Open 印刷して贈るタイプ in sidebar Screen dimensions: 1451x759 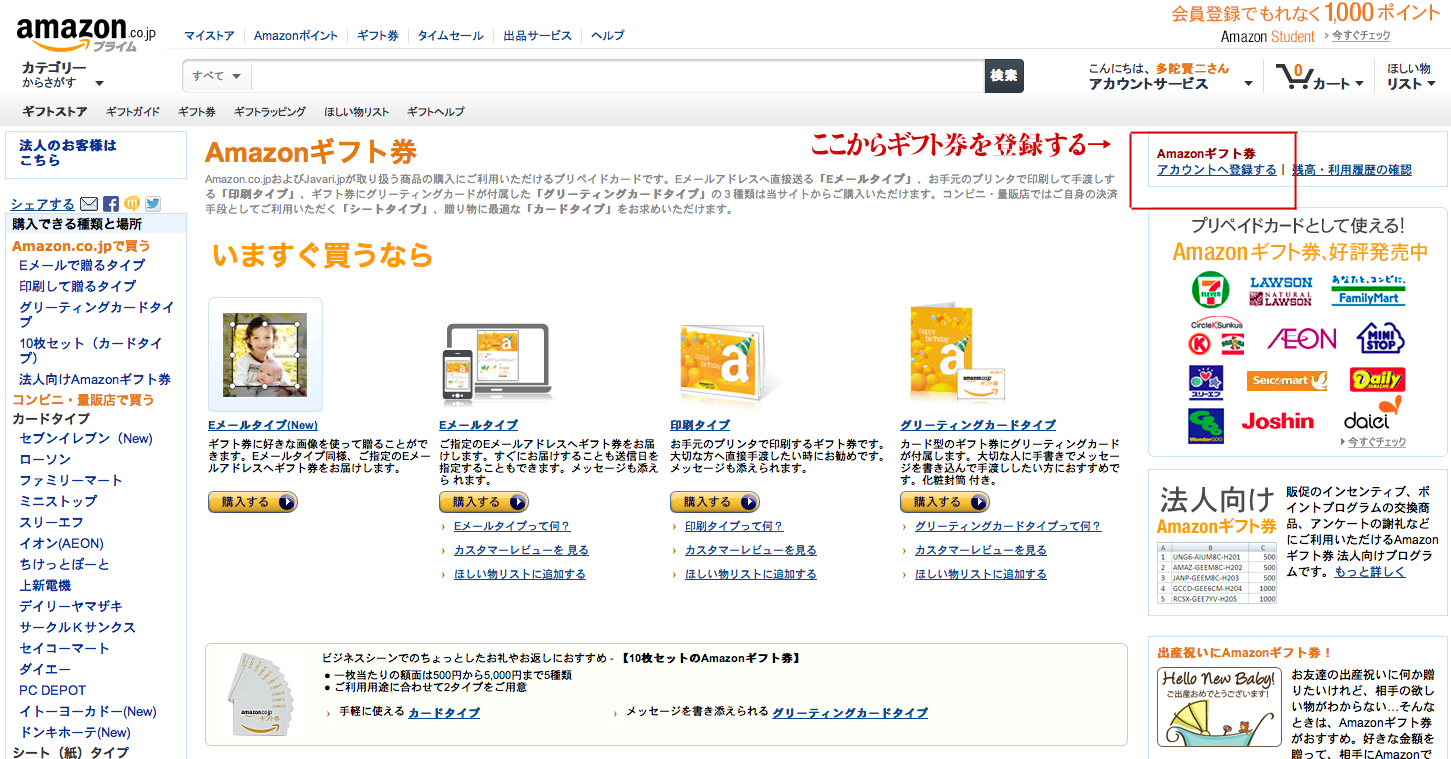tap(78, 286)
